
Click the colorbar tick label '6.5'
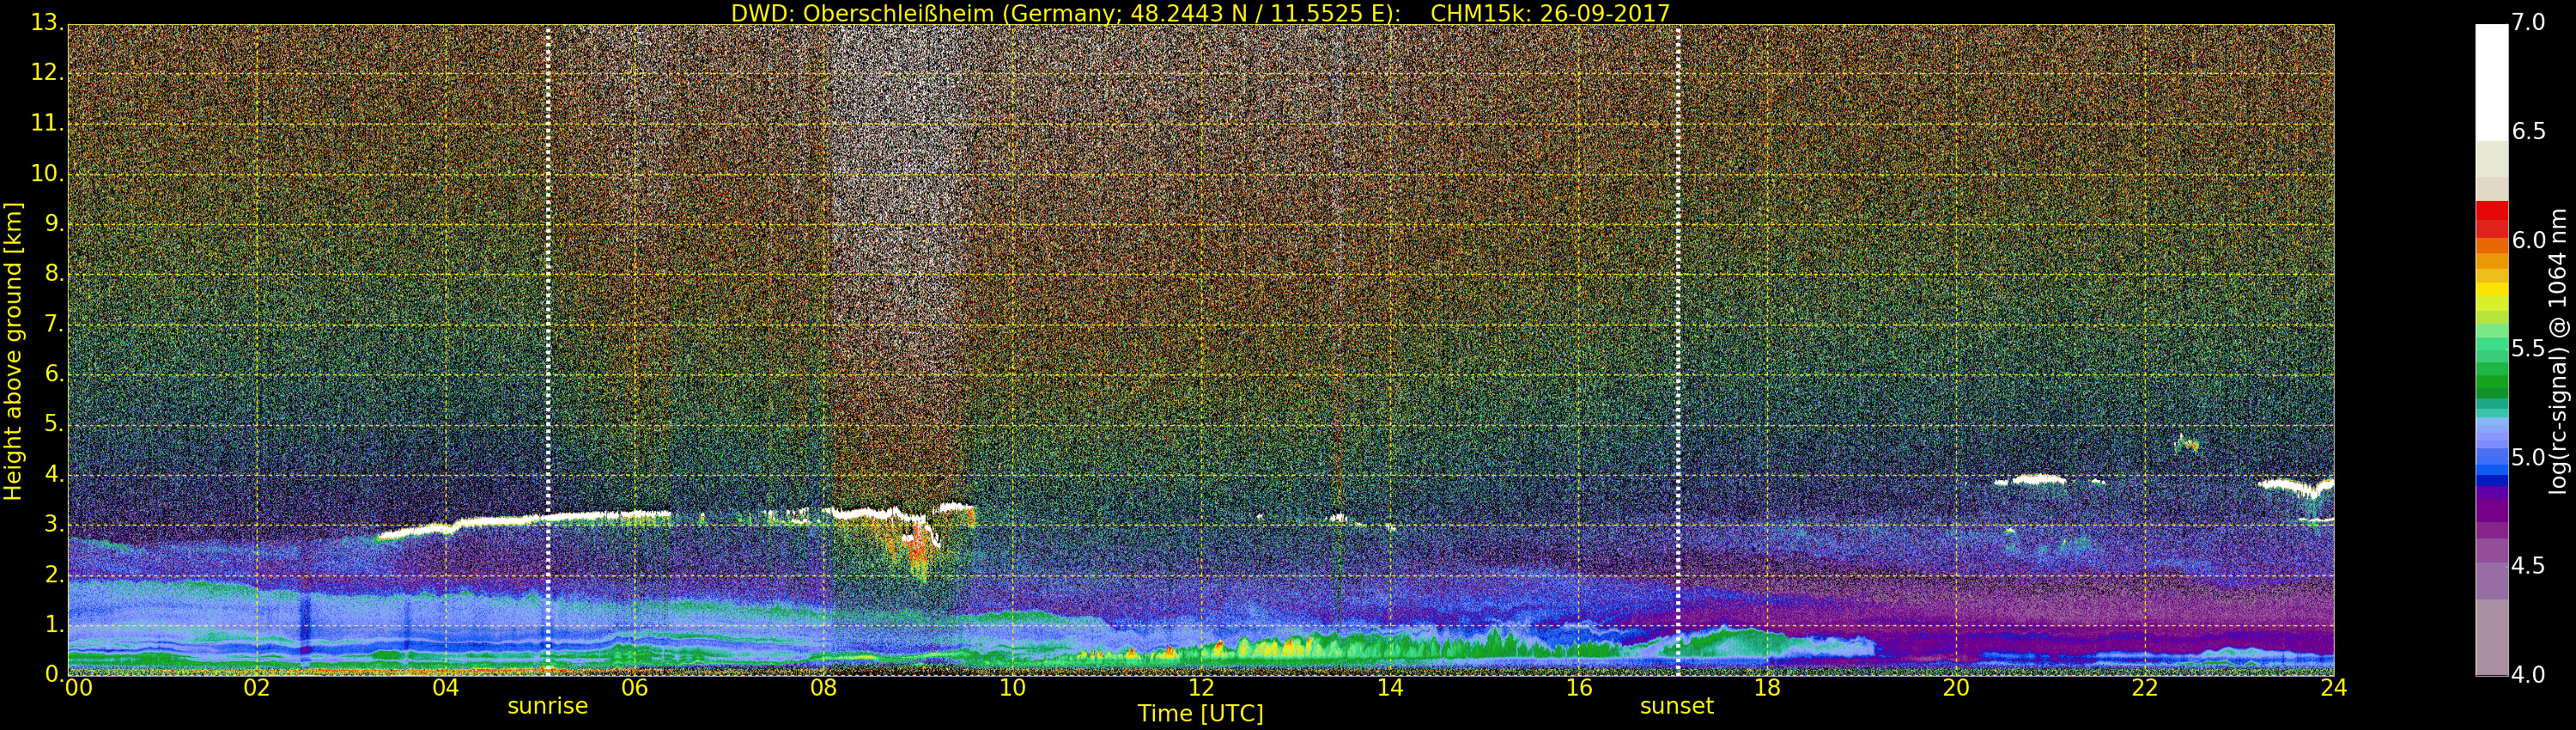coord(2529,131)
